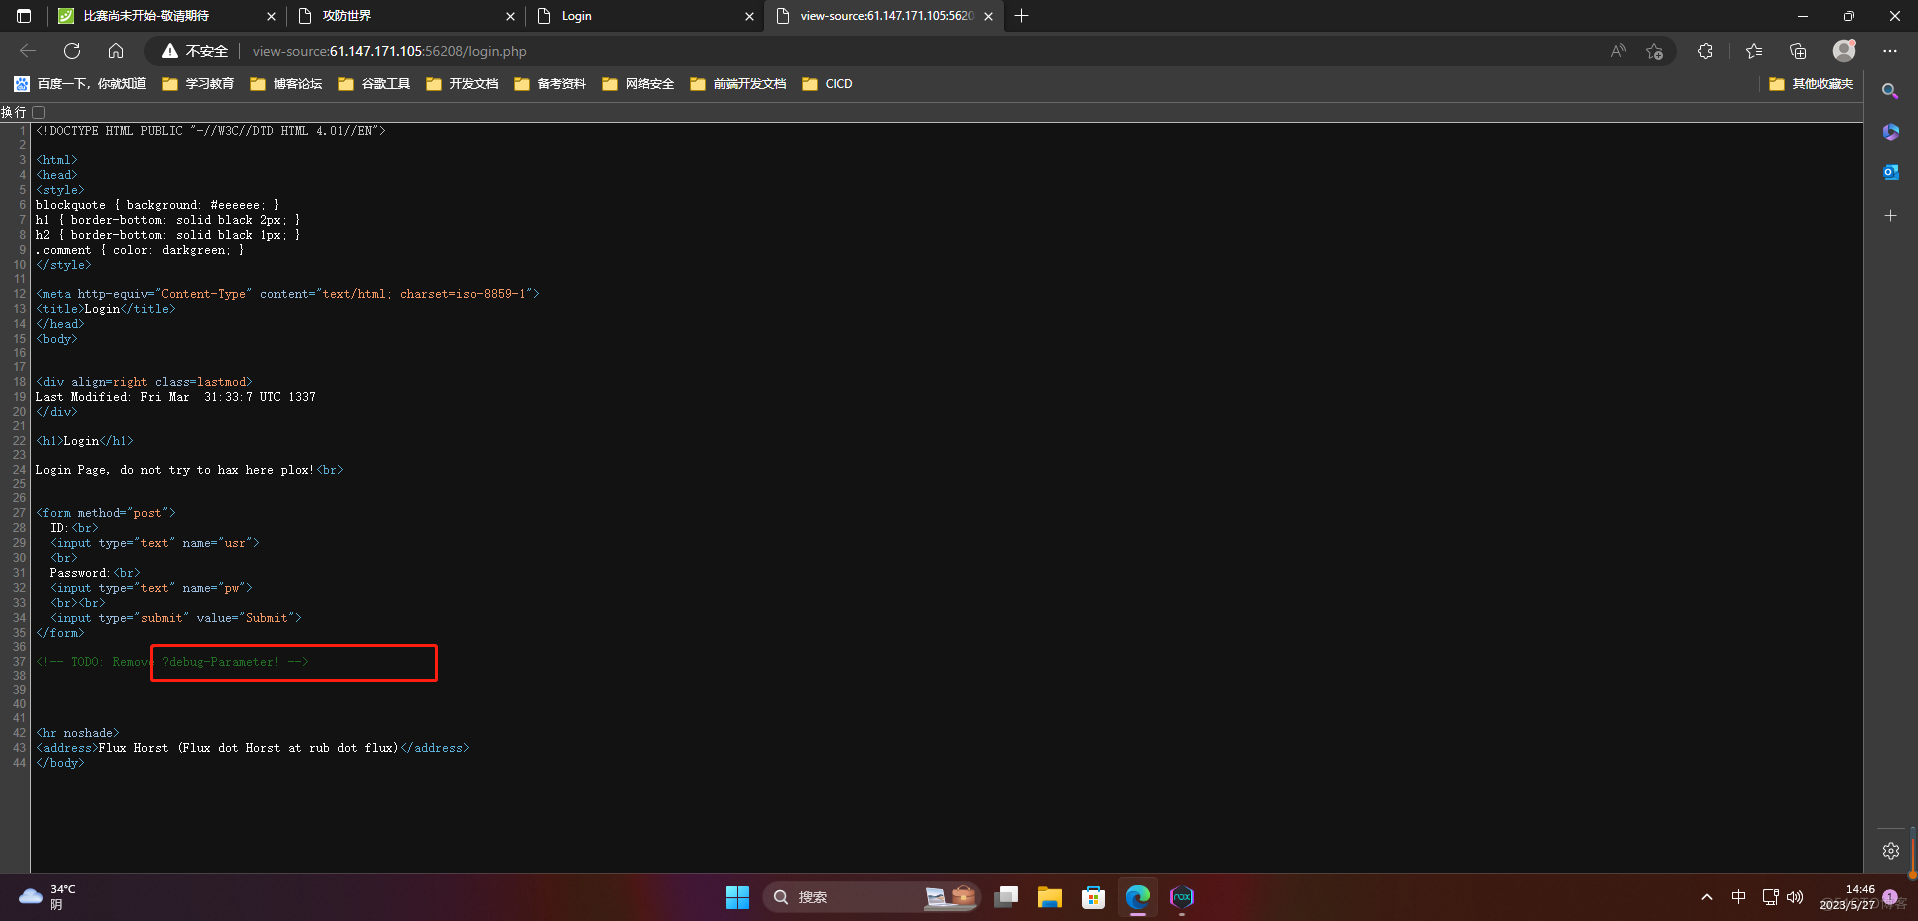The height and width of the screenshot is (921, 1918).
Task: Open the weather widget 34°C
Action: 48,897
